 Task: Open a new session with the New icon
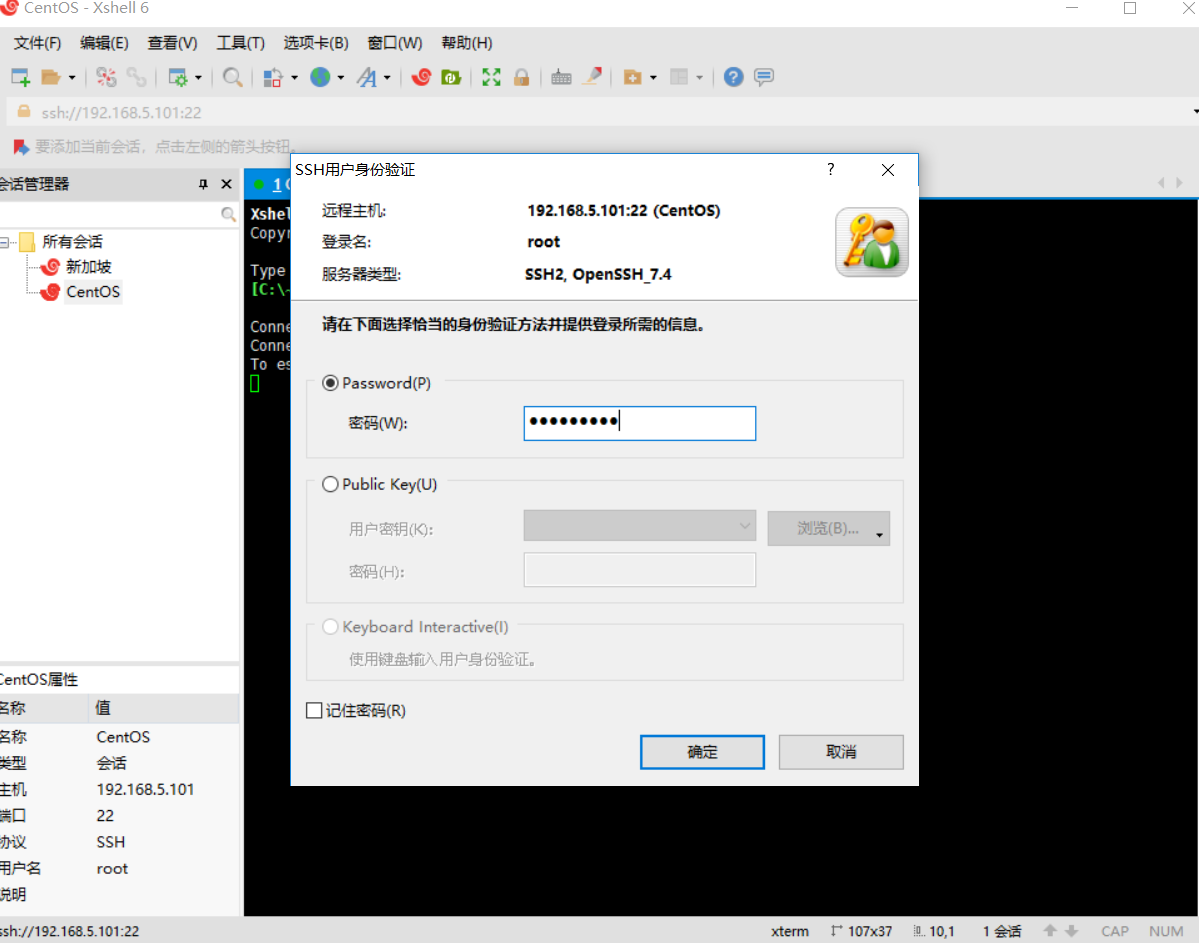click(19, 76)
